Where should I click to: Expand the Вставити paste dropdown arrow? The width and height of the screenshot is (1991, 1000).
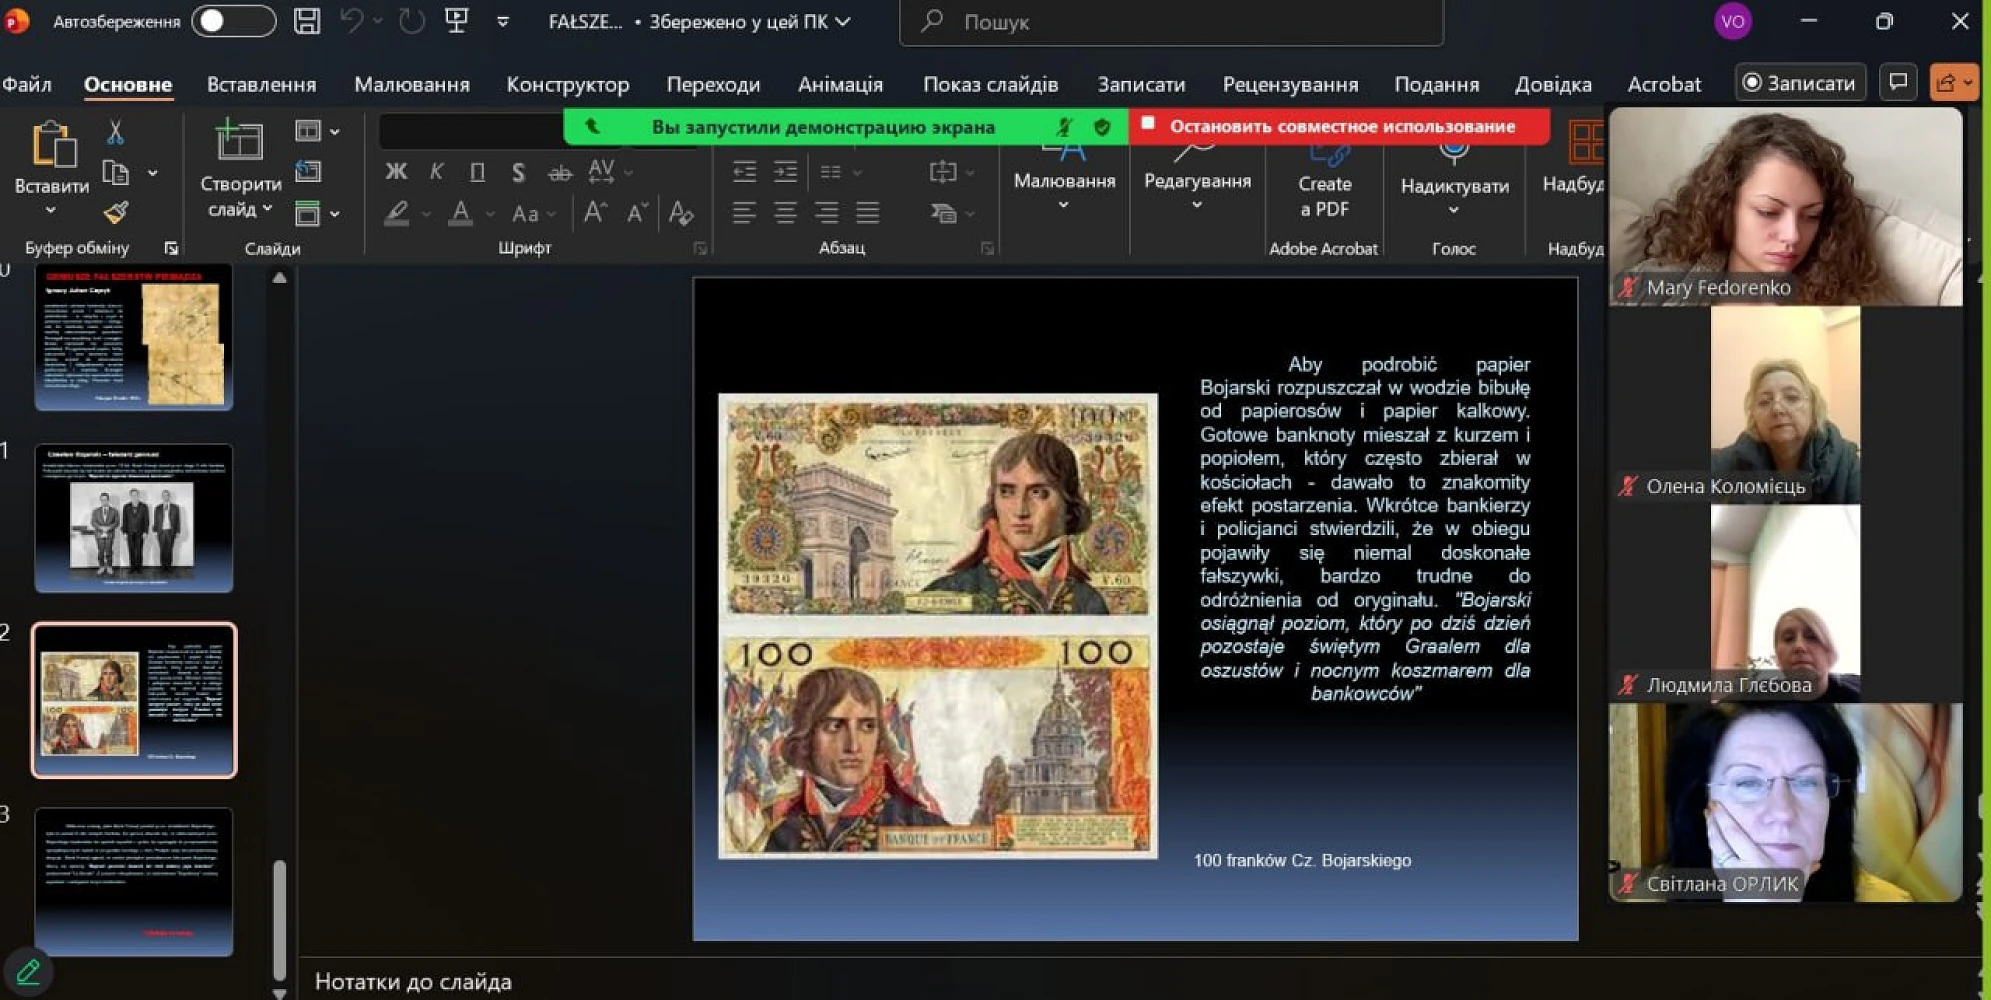[x=50, y=211]
